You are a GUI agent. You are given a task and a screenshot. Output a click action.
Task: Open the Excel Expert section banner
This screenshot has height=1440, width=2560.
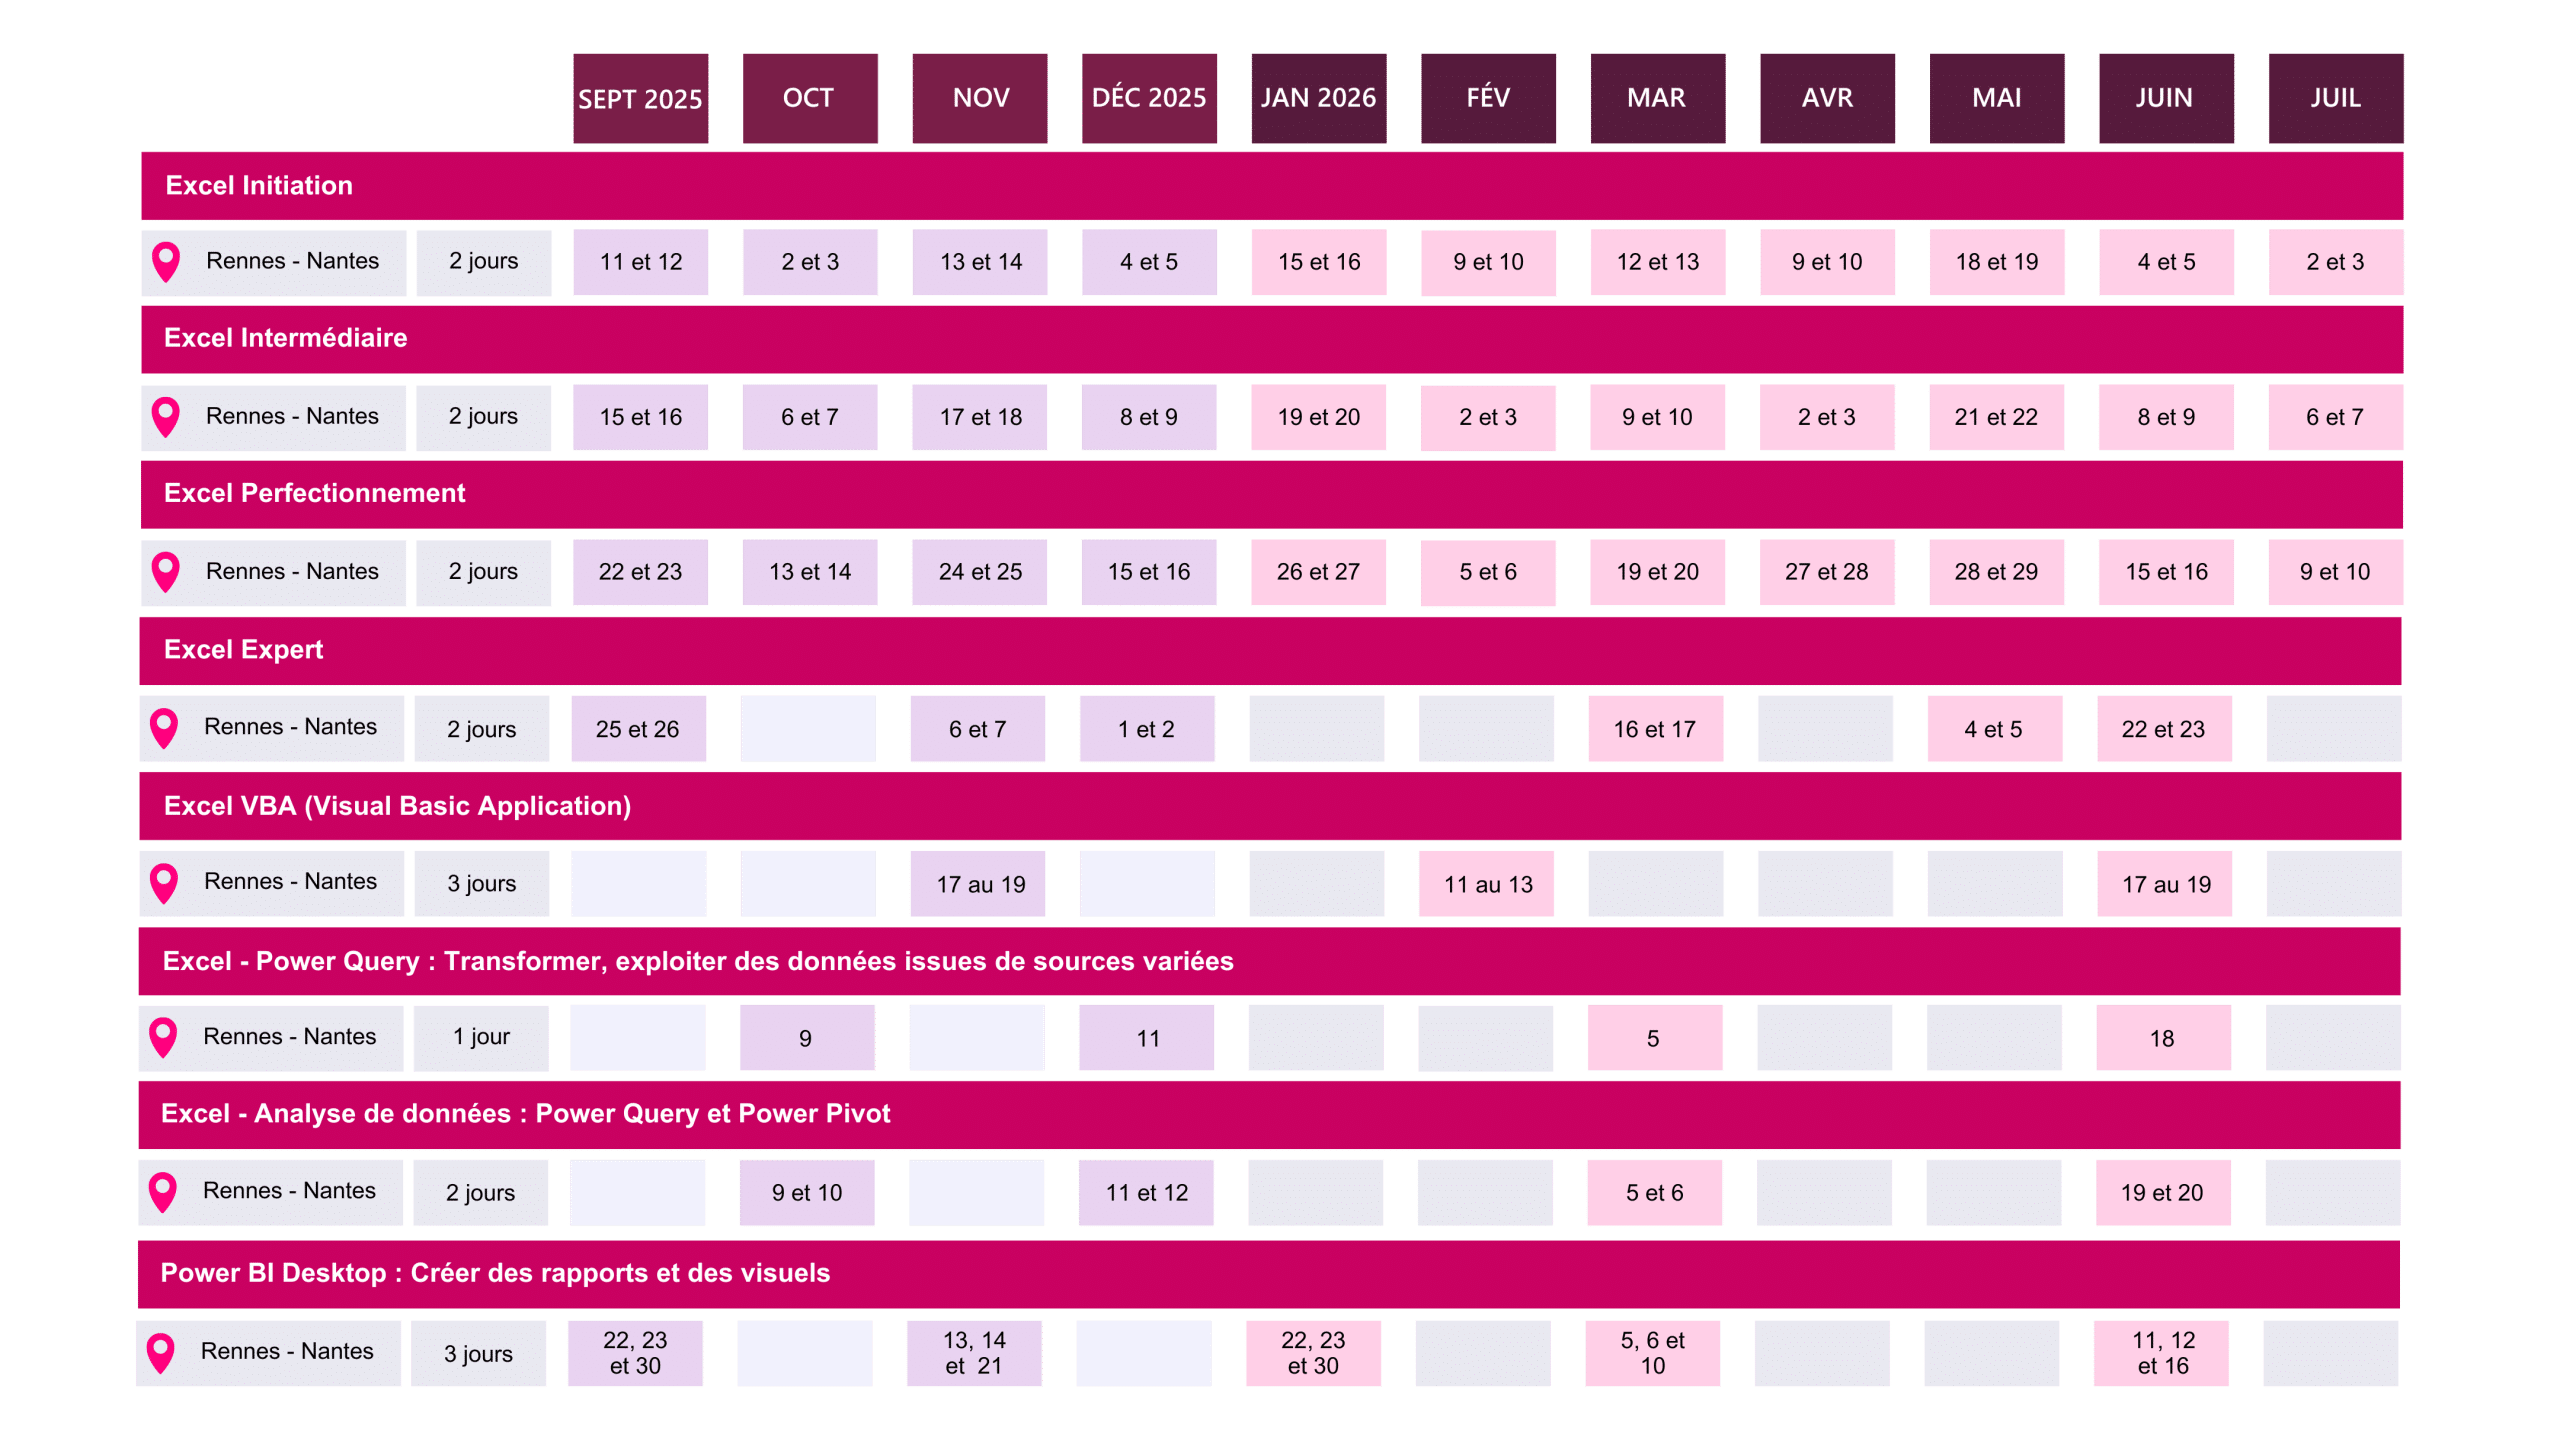[x=1270, y=650]
